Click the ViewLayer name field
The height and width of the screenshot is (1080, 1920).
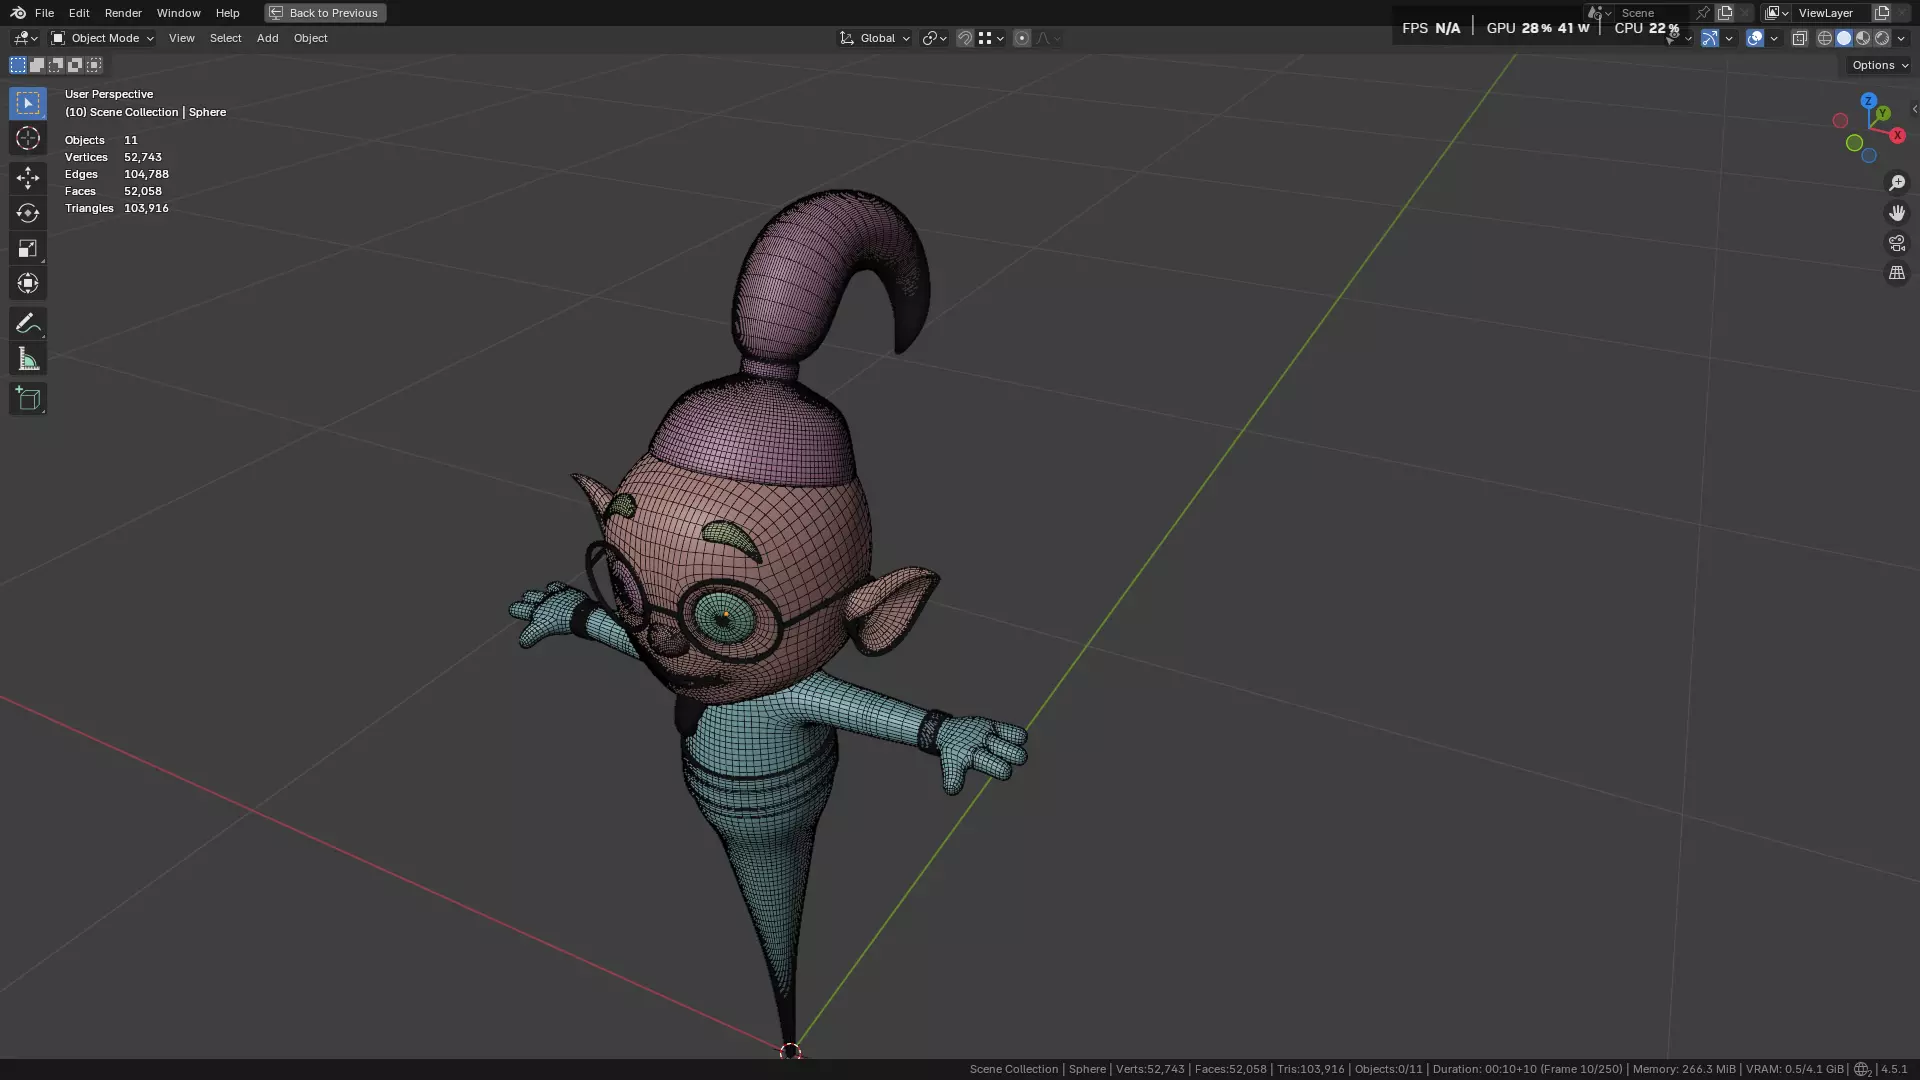(1830, 13)
